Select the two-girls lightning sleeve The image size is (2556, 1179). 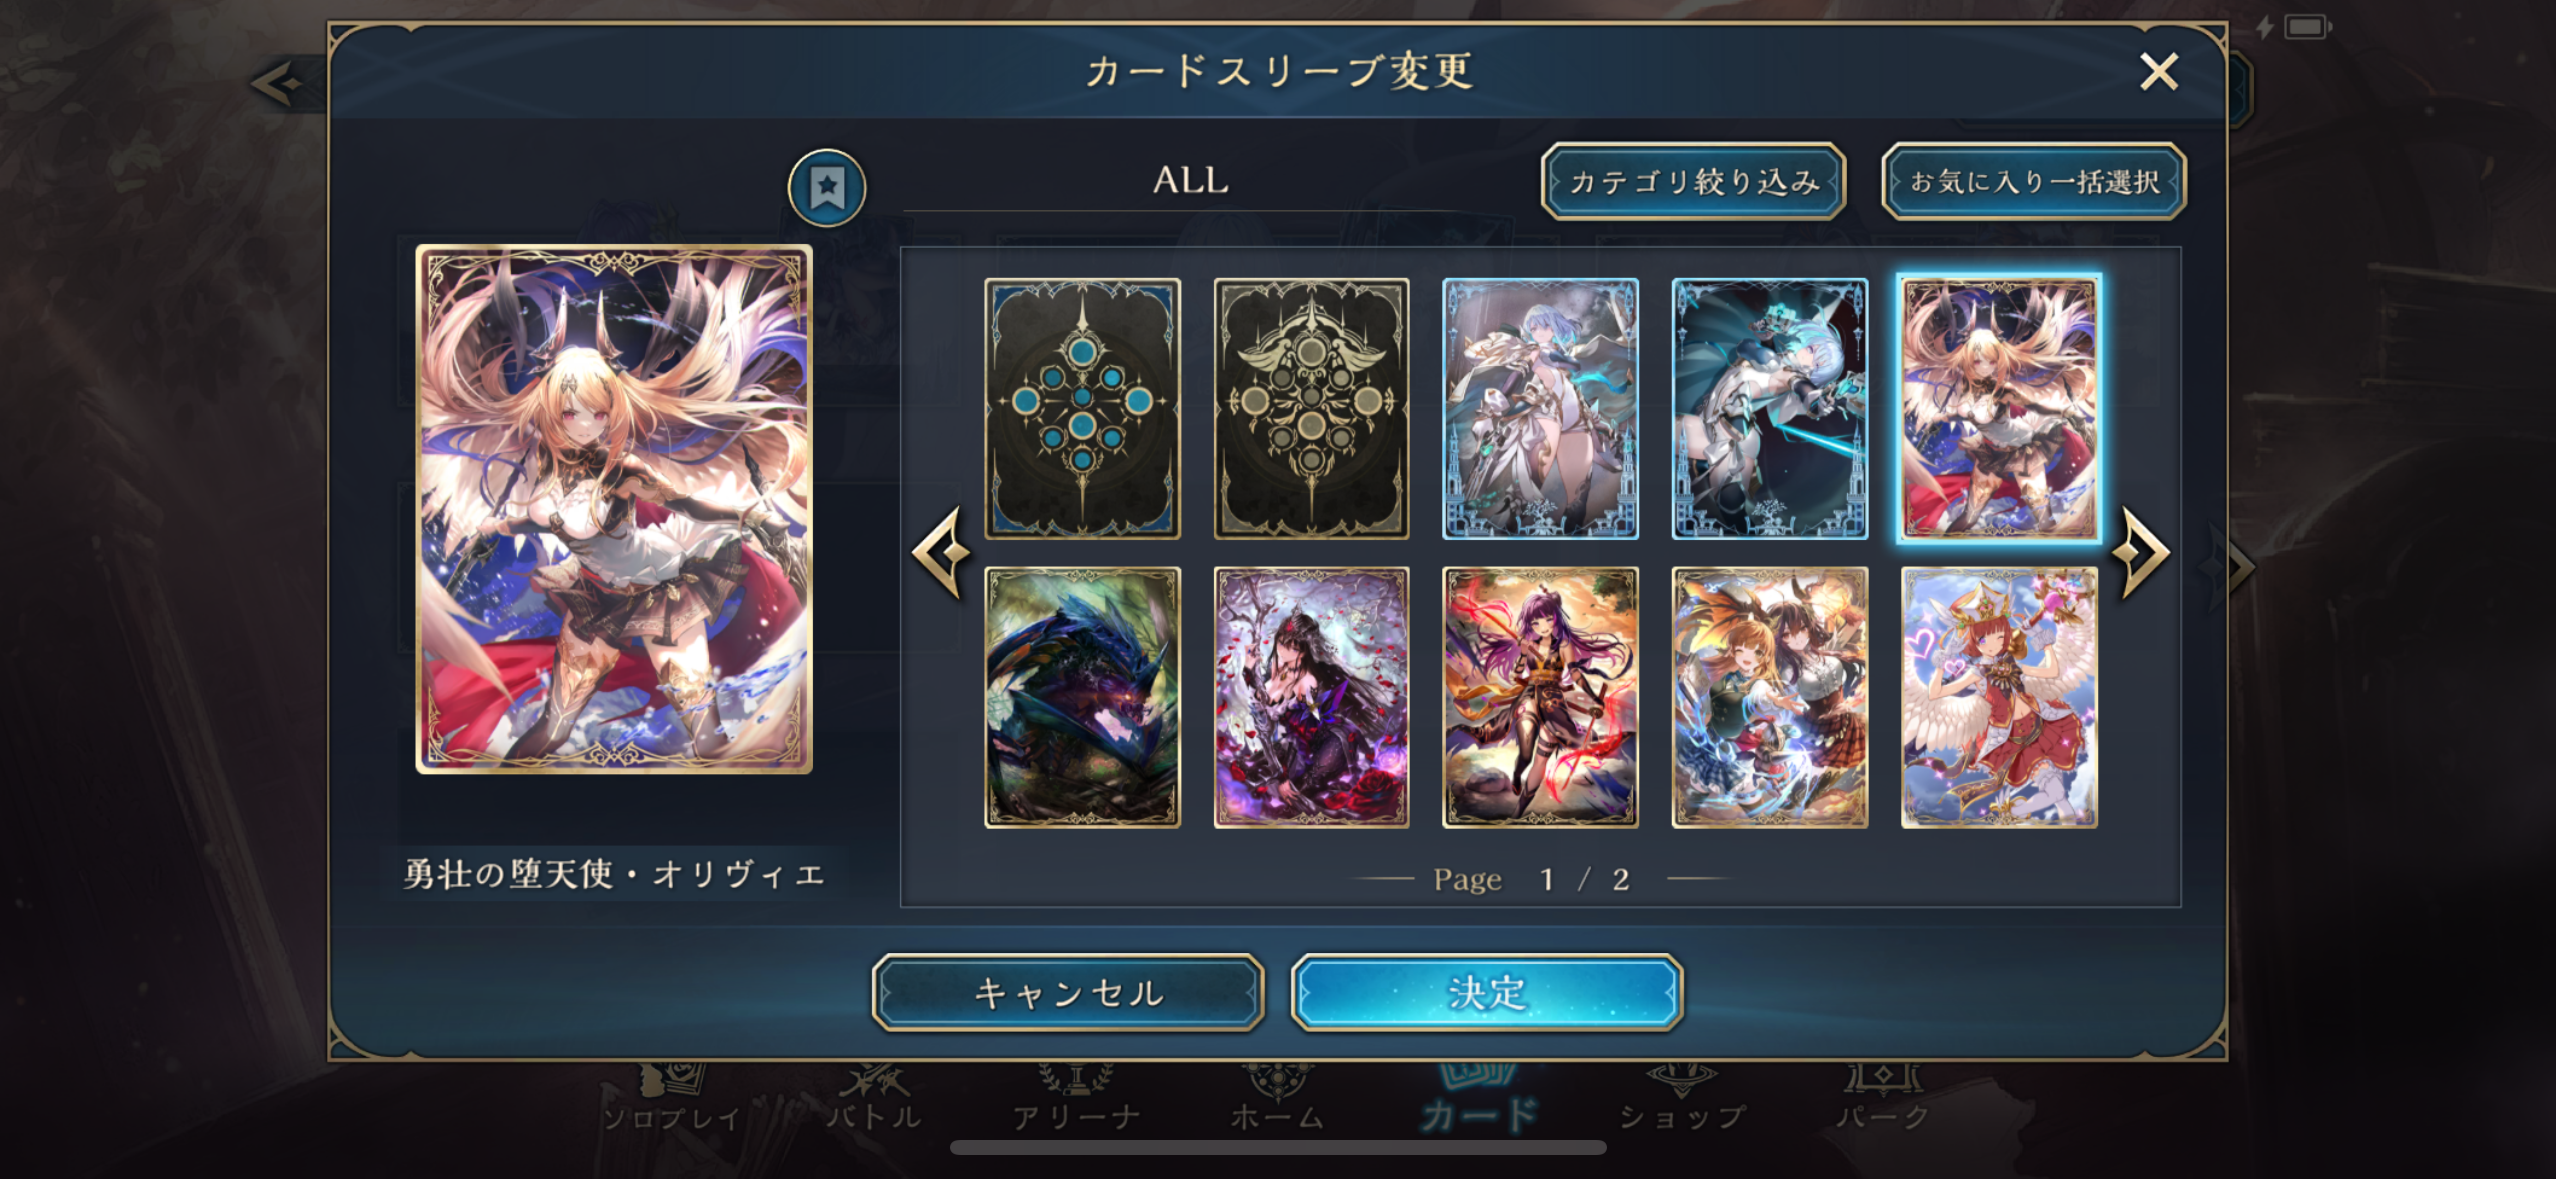click(x=1769, y=697)
